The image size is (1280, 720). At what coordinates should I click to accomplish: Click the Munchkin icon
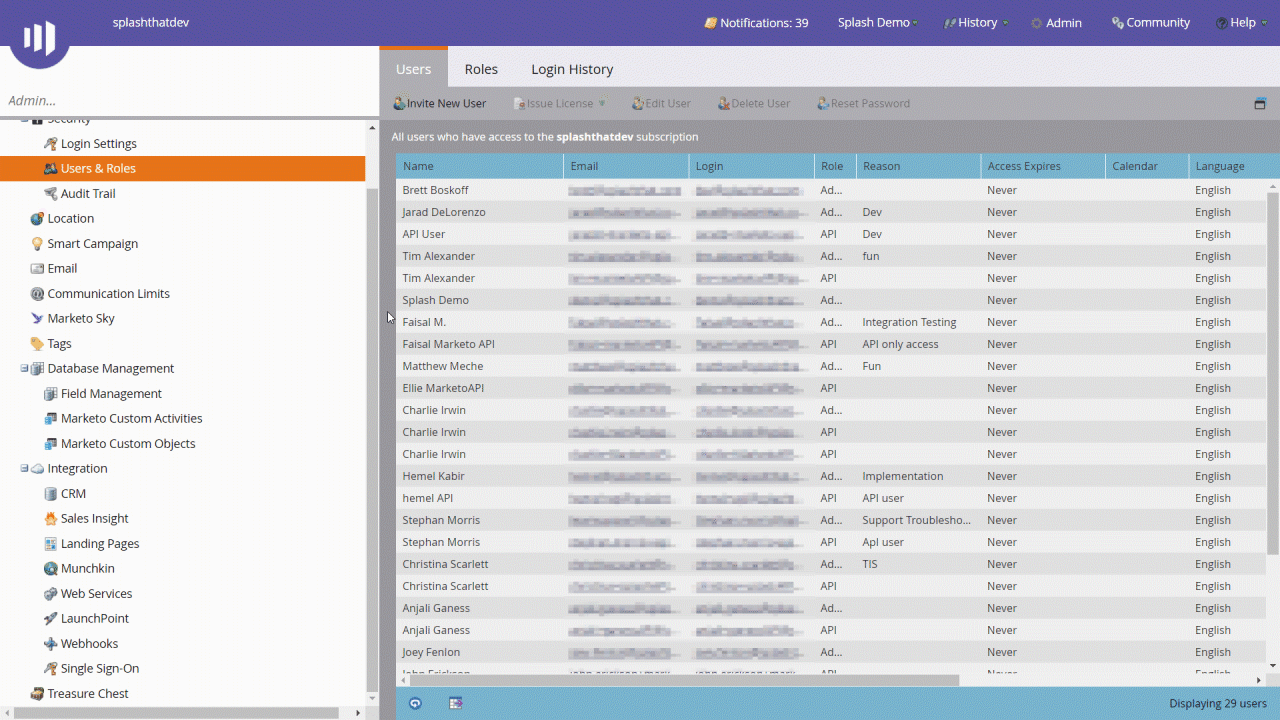50,569
